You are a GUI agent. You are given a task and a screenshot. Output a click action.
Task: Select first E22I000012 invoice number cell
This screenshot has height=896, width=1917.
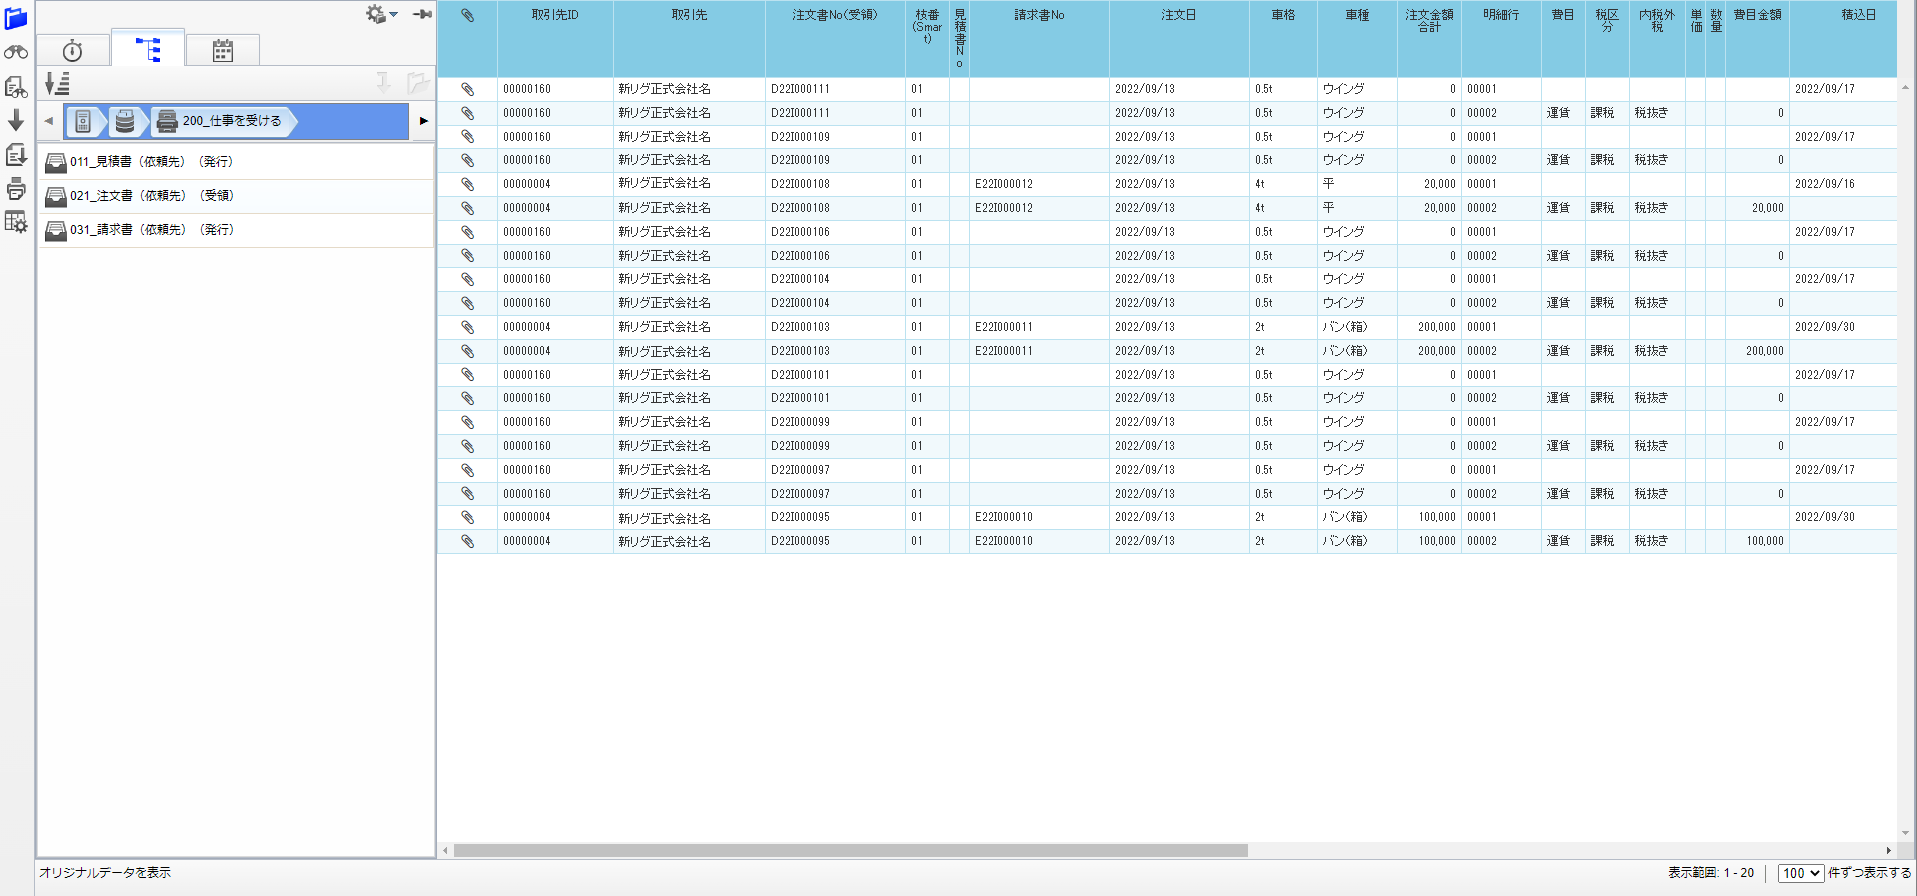click(1039, 184)
